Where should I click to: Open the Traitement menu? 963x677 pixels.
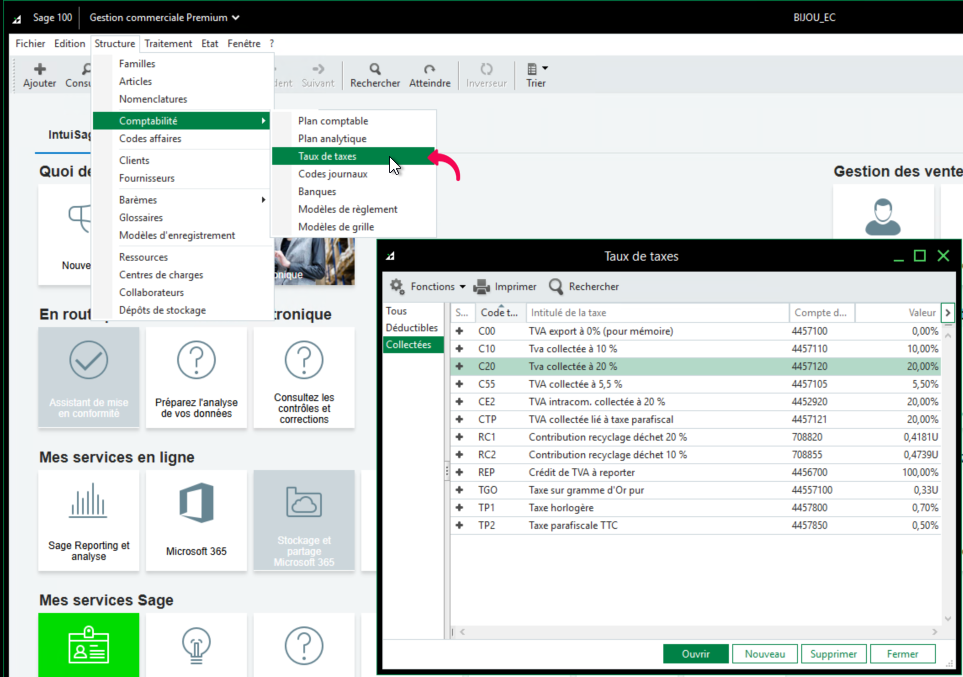168,44
